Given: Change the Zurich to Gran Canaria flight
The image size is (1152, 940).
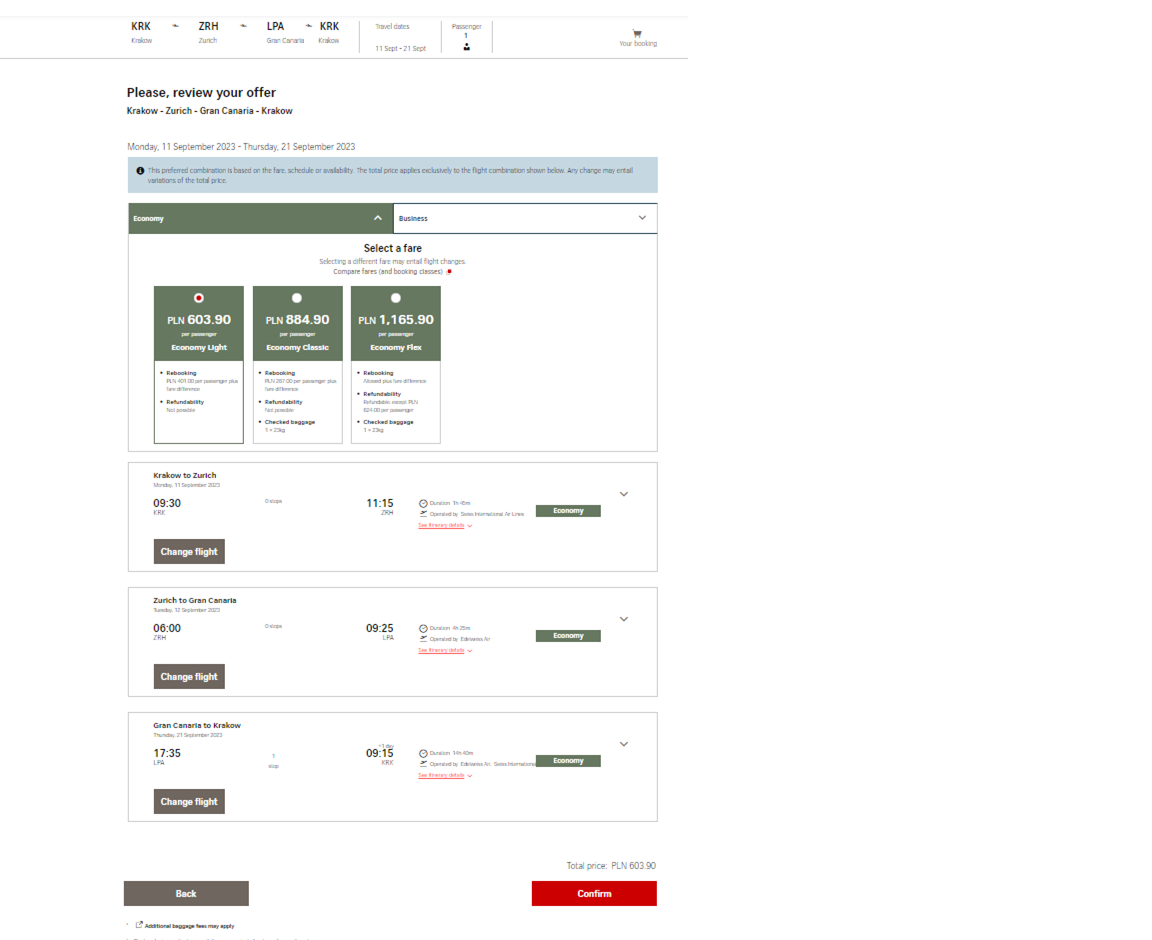Looking at the screenshot, I should 189,677.
